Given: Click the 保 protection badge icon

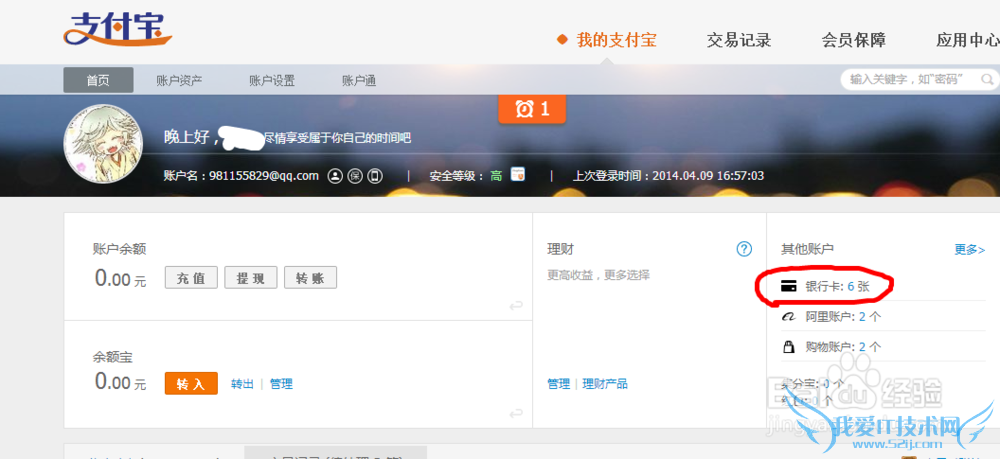Looking at the screenshot, I should pos(355,176).
